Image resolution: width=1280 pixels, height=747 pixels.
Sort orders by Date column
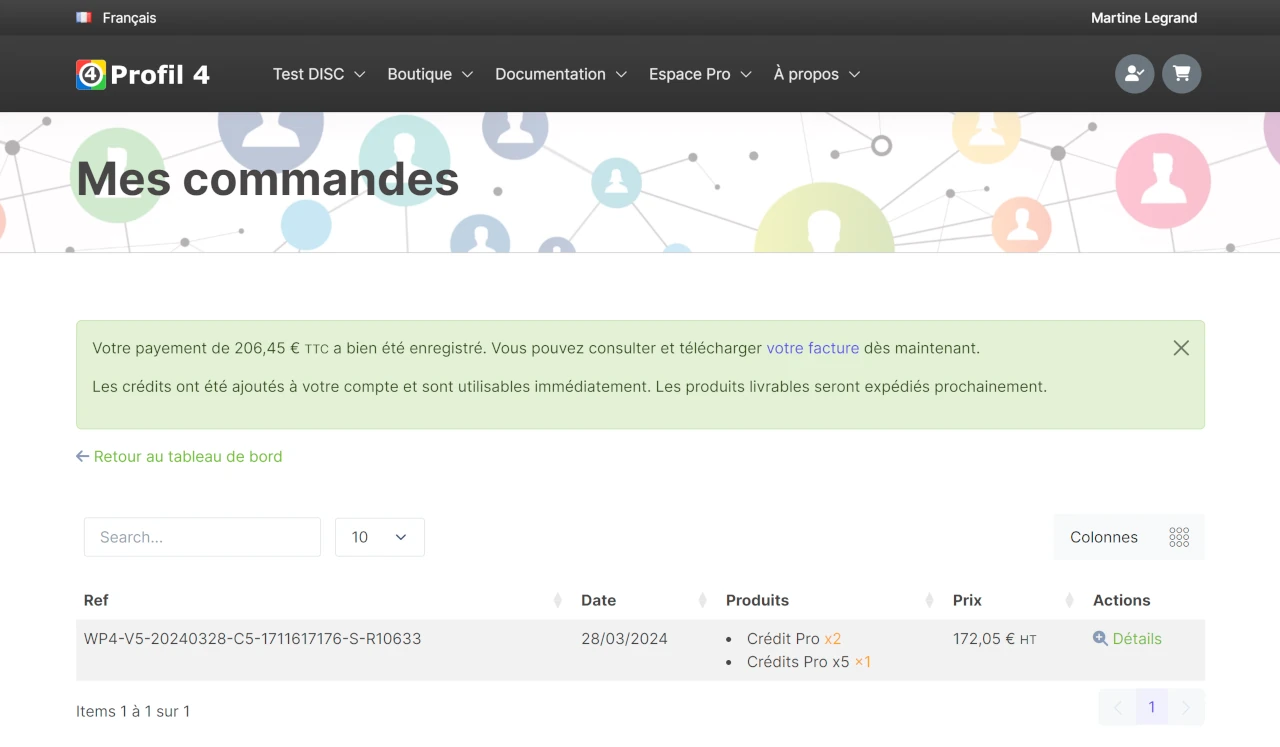pos(645,600)
